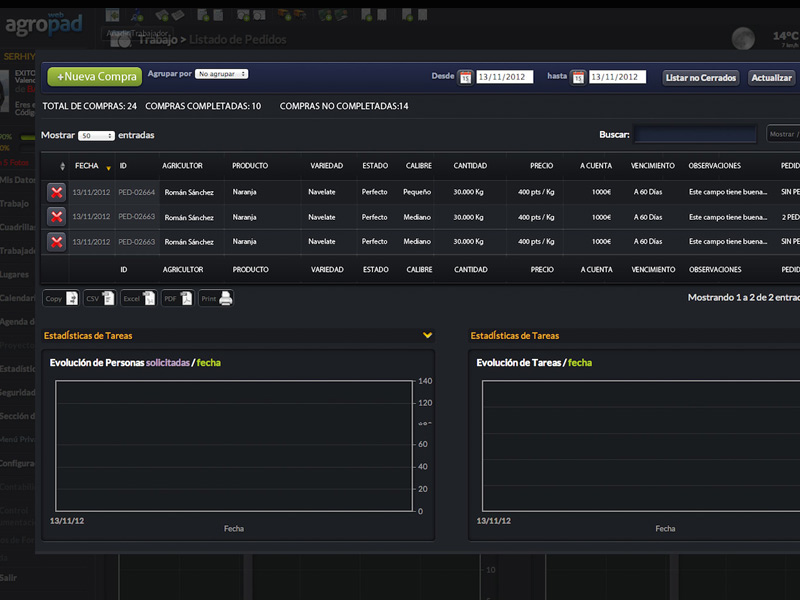Click the Nueva Compra button
The height and width of the screenshot is (600, 800).
point(94,76)
